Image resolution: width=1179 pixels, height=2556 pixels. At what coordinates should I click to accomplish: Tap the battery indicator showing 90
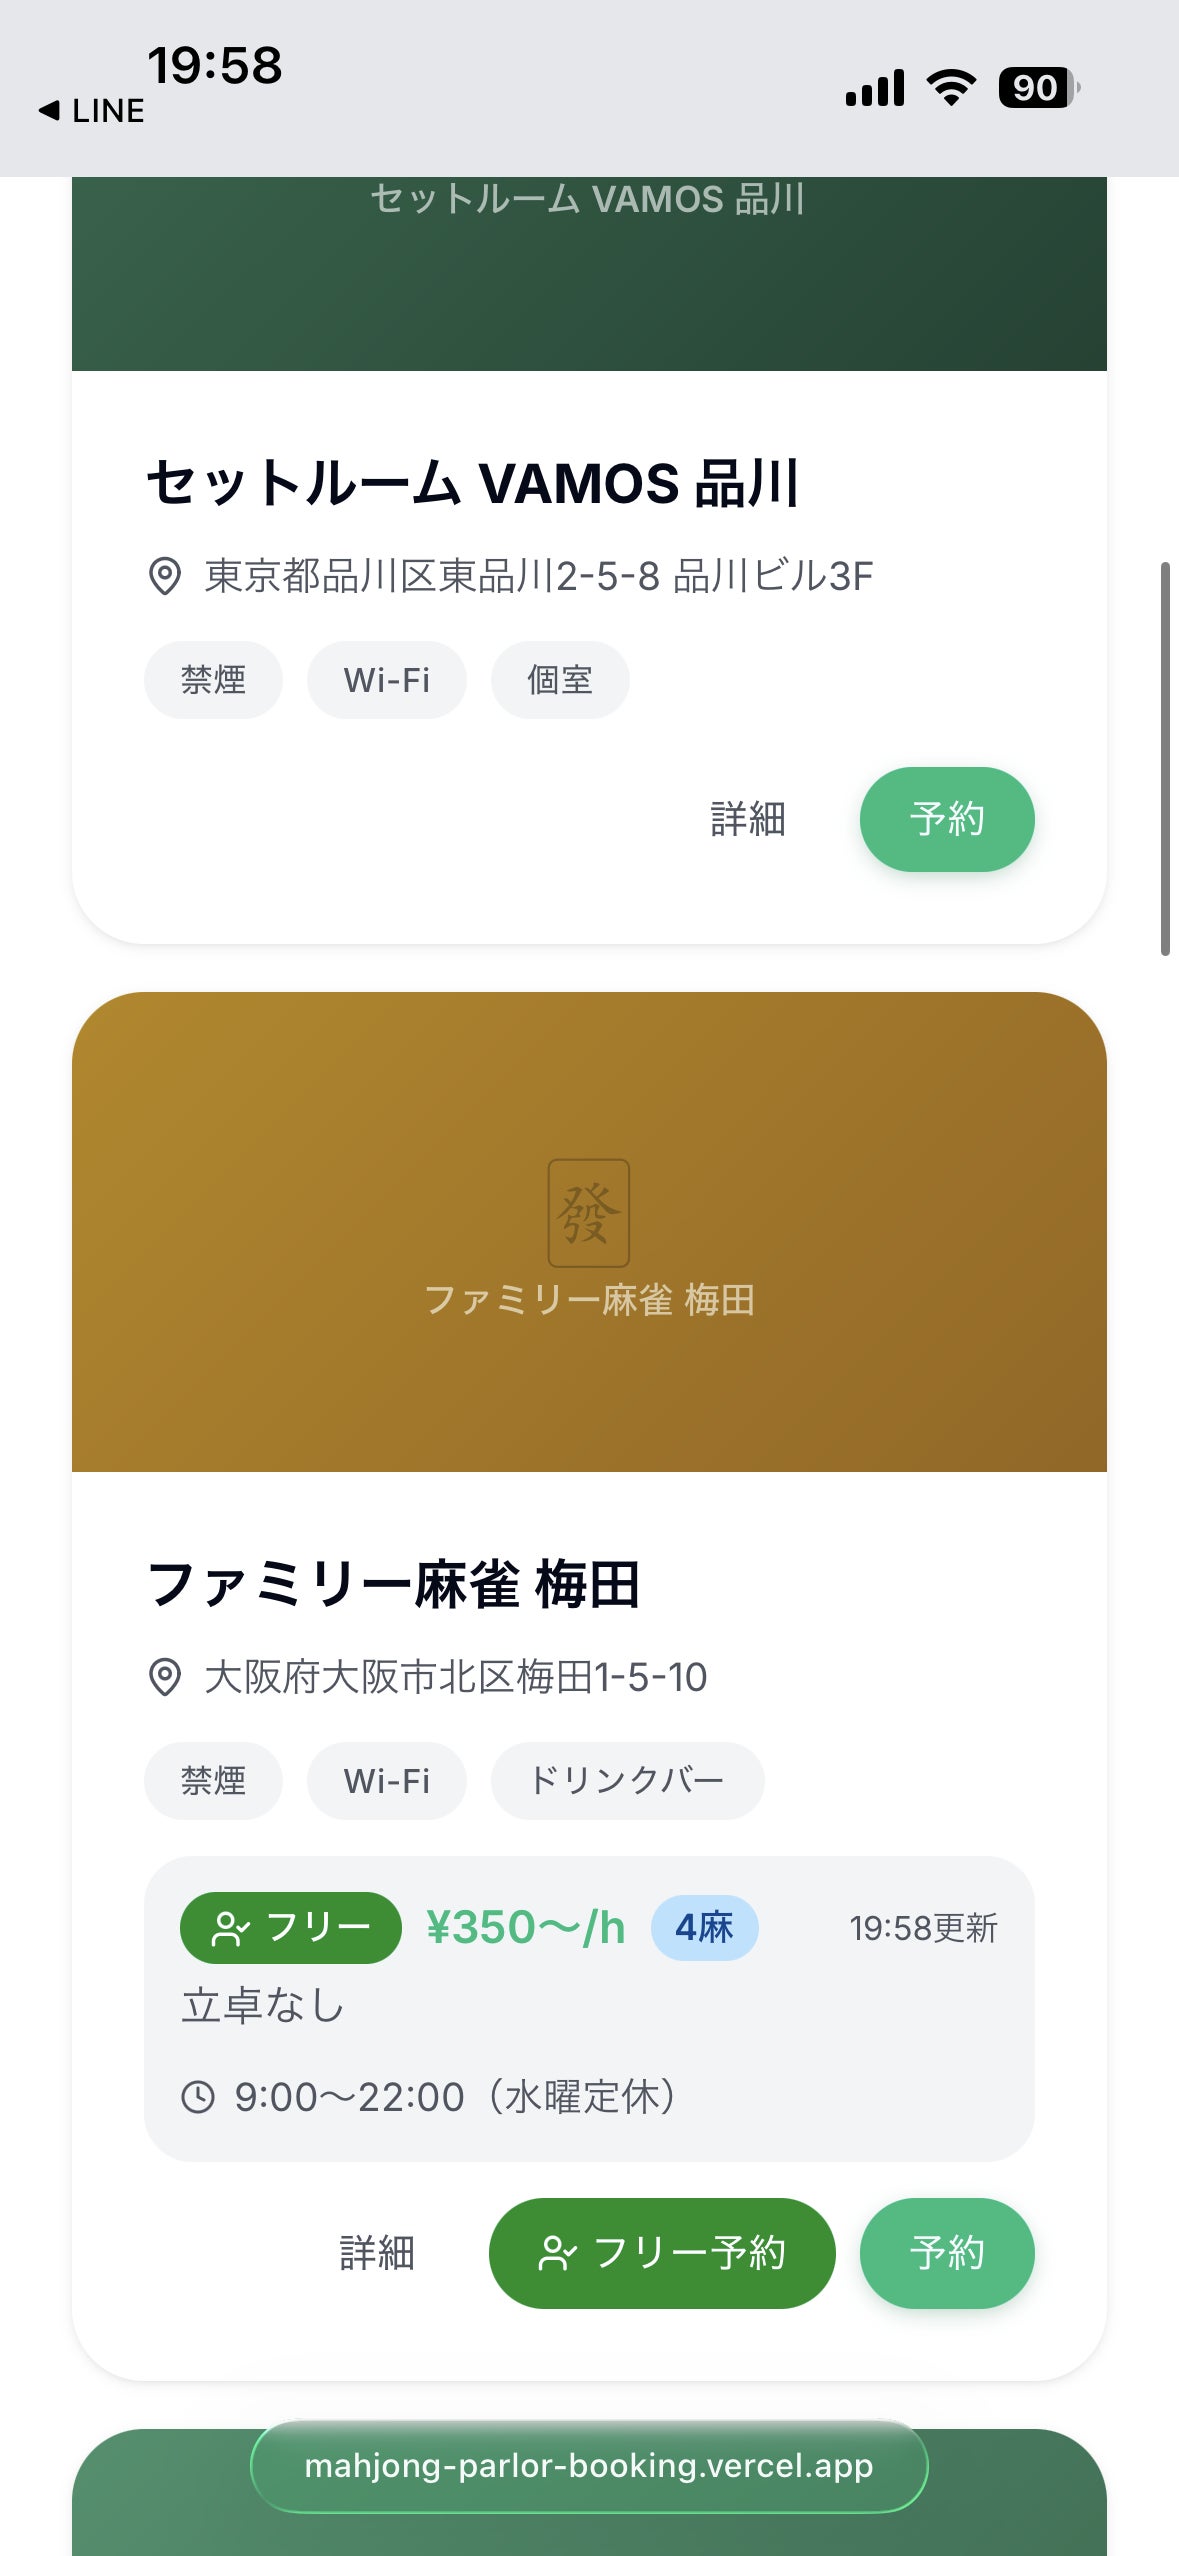pyautogui.click(x=1038, y=88)
